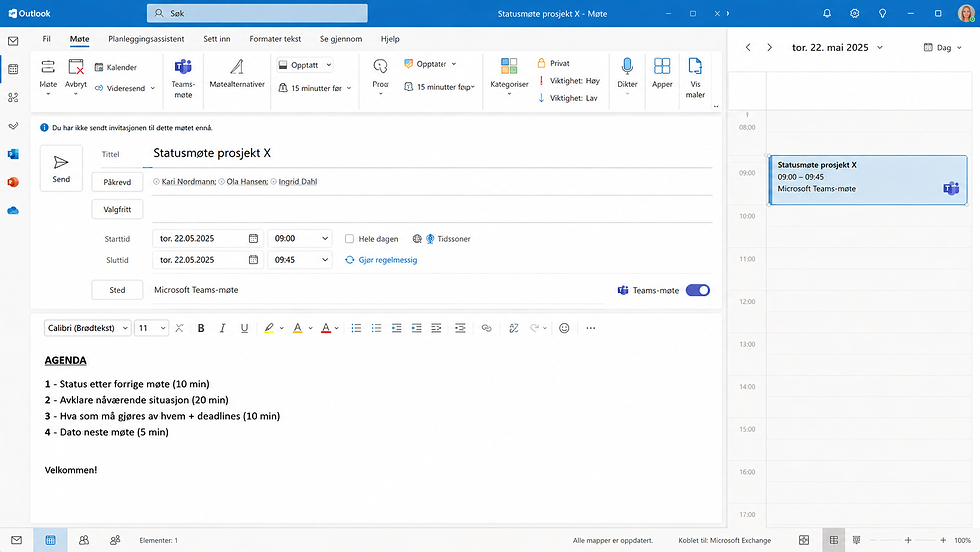This screenshot has height=552, width=980.
Task: Click the Kalender ribbon button
Action: (116, 68)
